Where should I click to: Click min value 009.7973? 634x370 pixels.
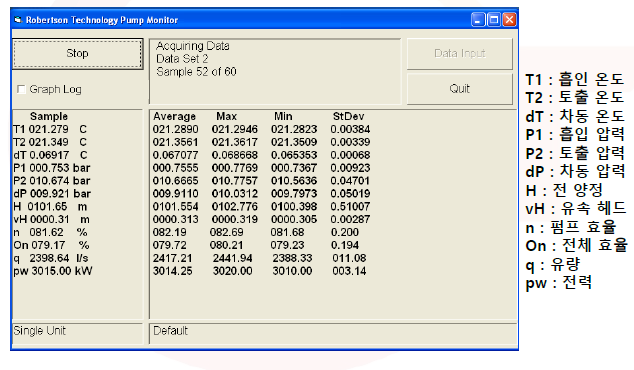294,194
